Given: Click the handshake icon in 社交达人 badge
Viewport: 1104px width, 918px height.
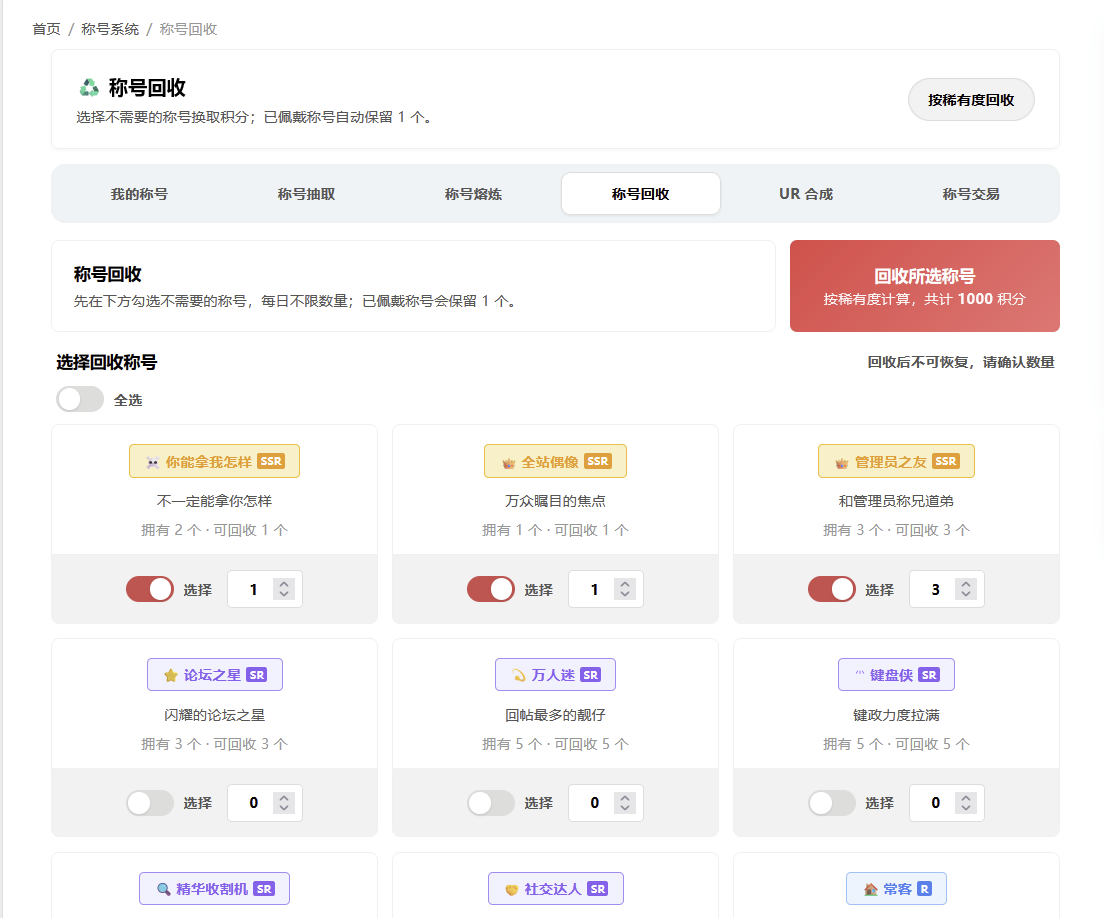Looking at the screenshot, I should tap(512, 890).
